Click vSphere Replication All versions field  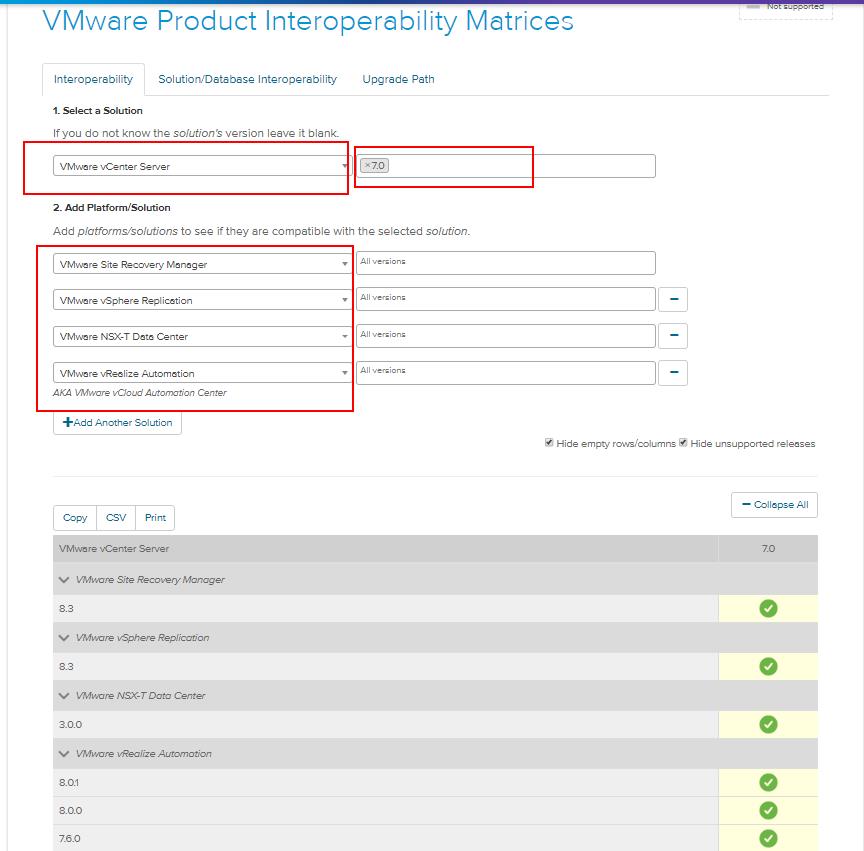tap(506, 299)
